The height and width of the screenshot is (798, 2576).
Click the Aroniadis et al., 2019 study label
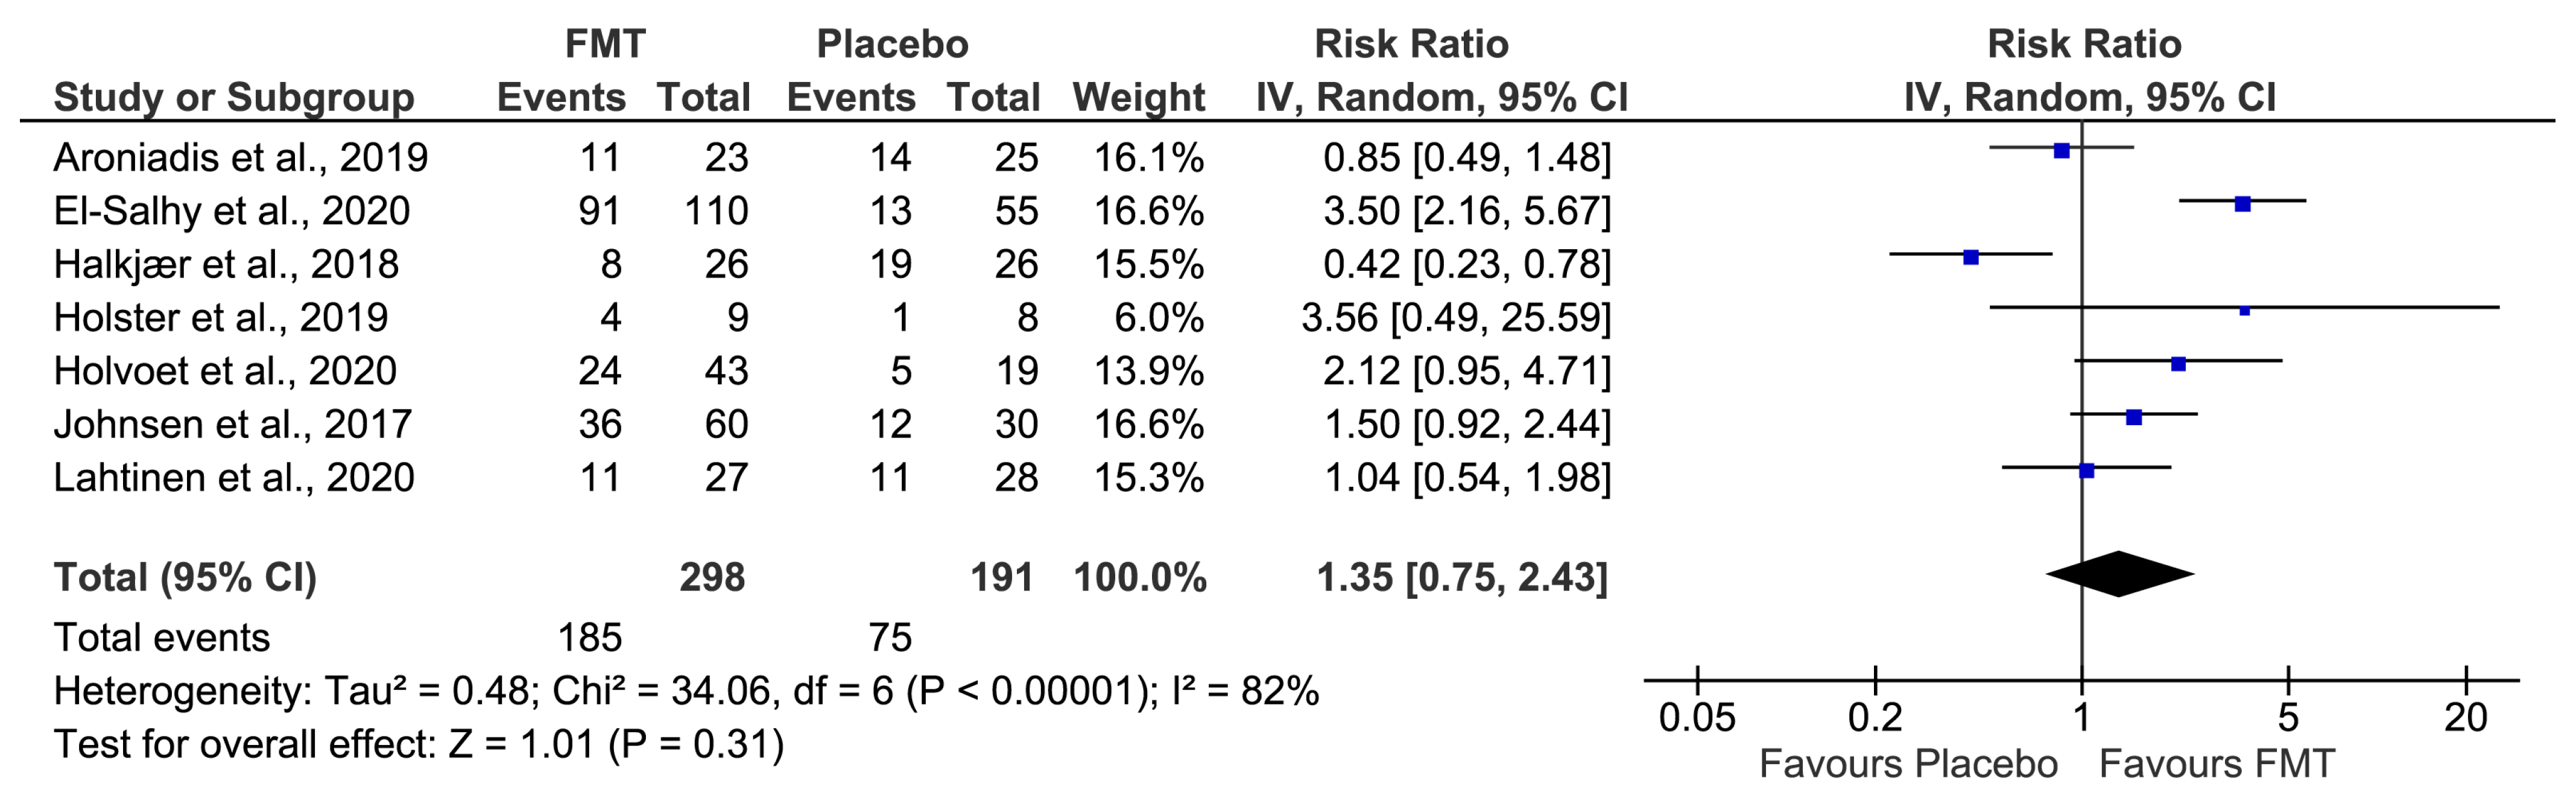point(240,157)
